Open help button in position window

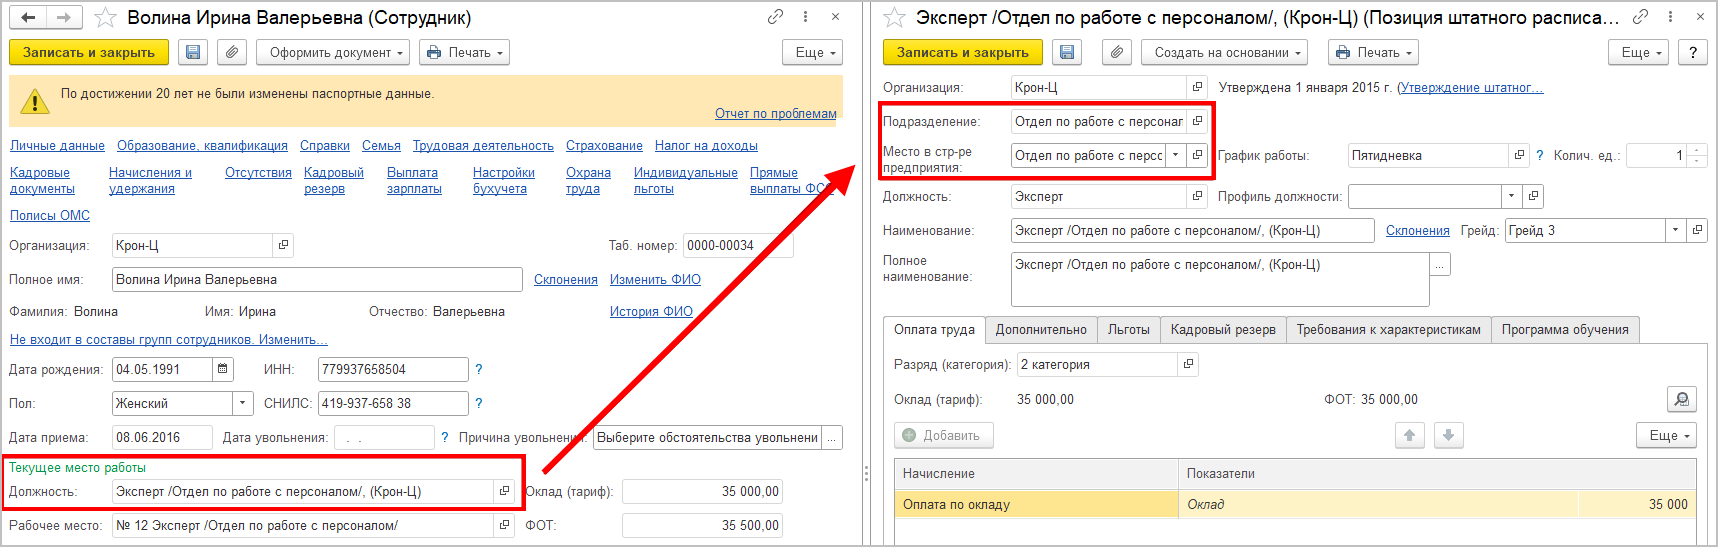click(1693, 52)
